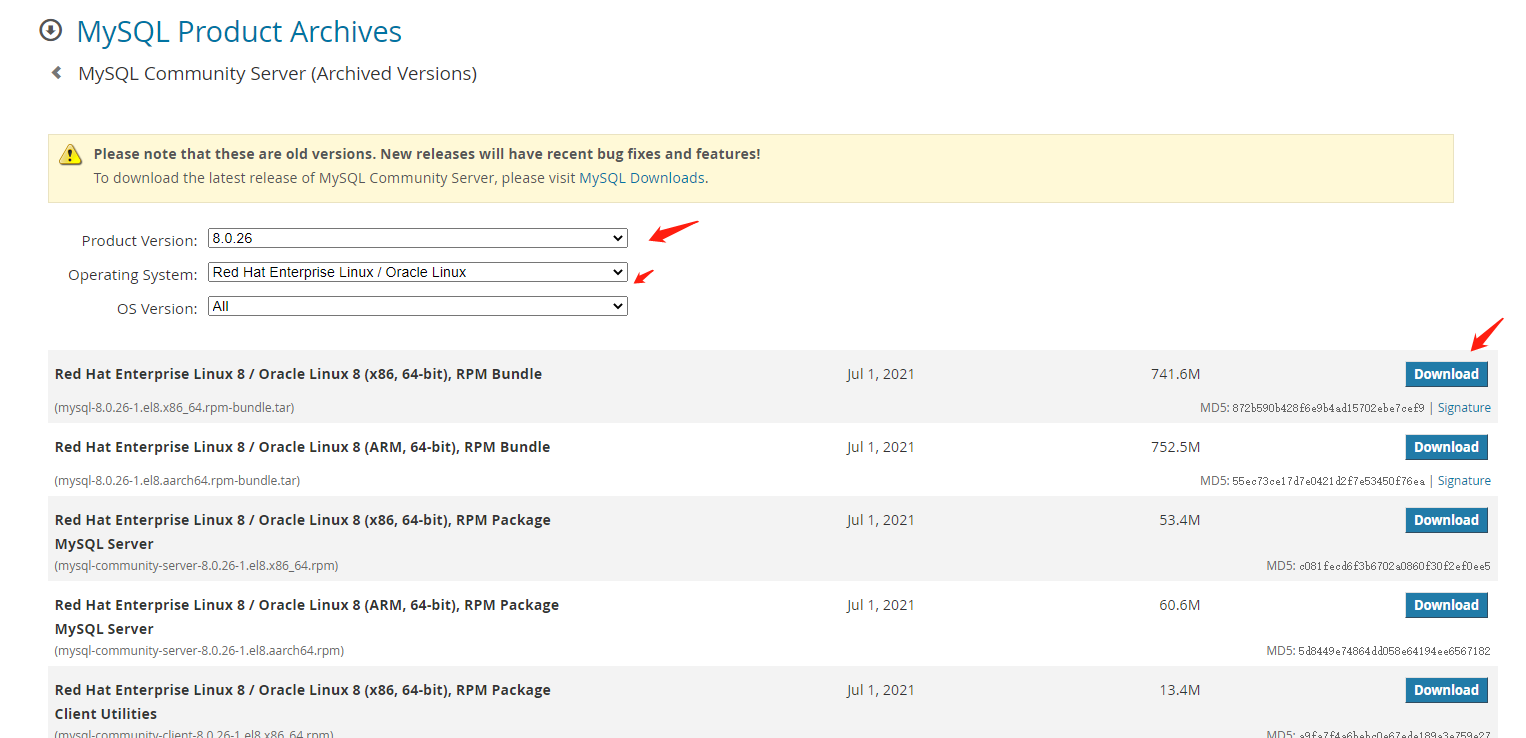Open the MySQL Product Archives heading link
The width and height of the screenshot is (1526, 738).
(239, 31)
